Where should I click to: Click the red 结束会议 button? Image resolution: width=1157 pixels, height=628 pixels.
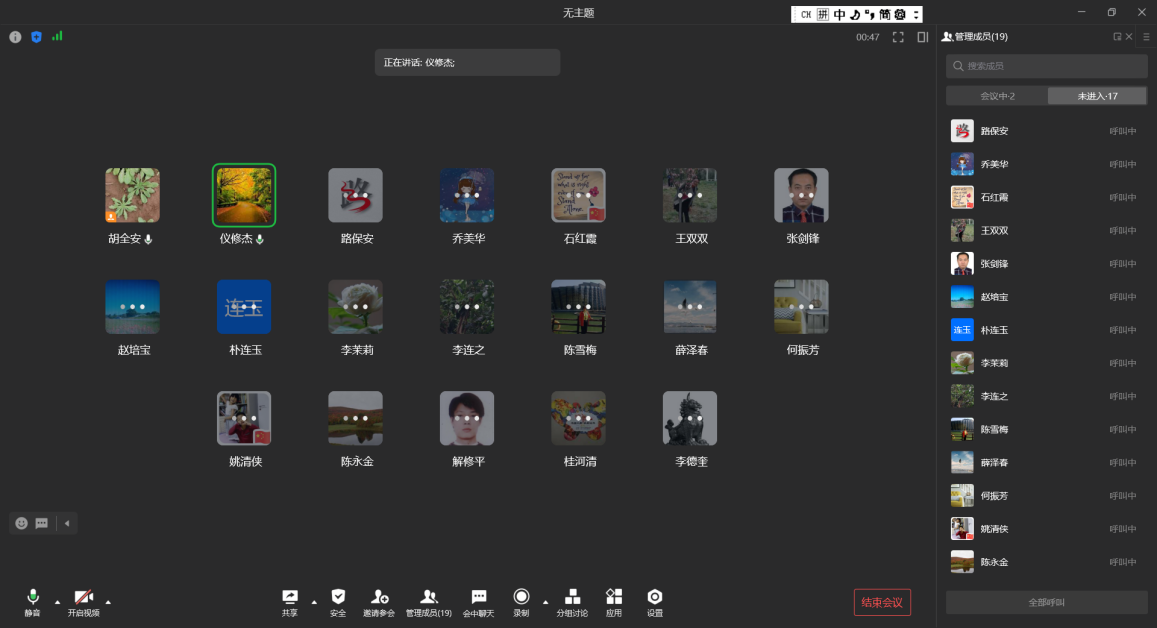[x=882, y=602]
